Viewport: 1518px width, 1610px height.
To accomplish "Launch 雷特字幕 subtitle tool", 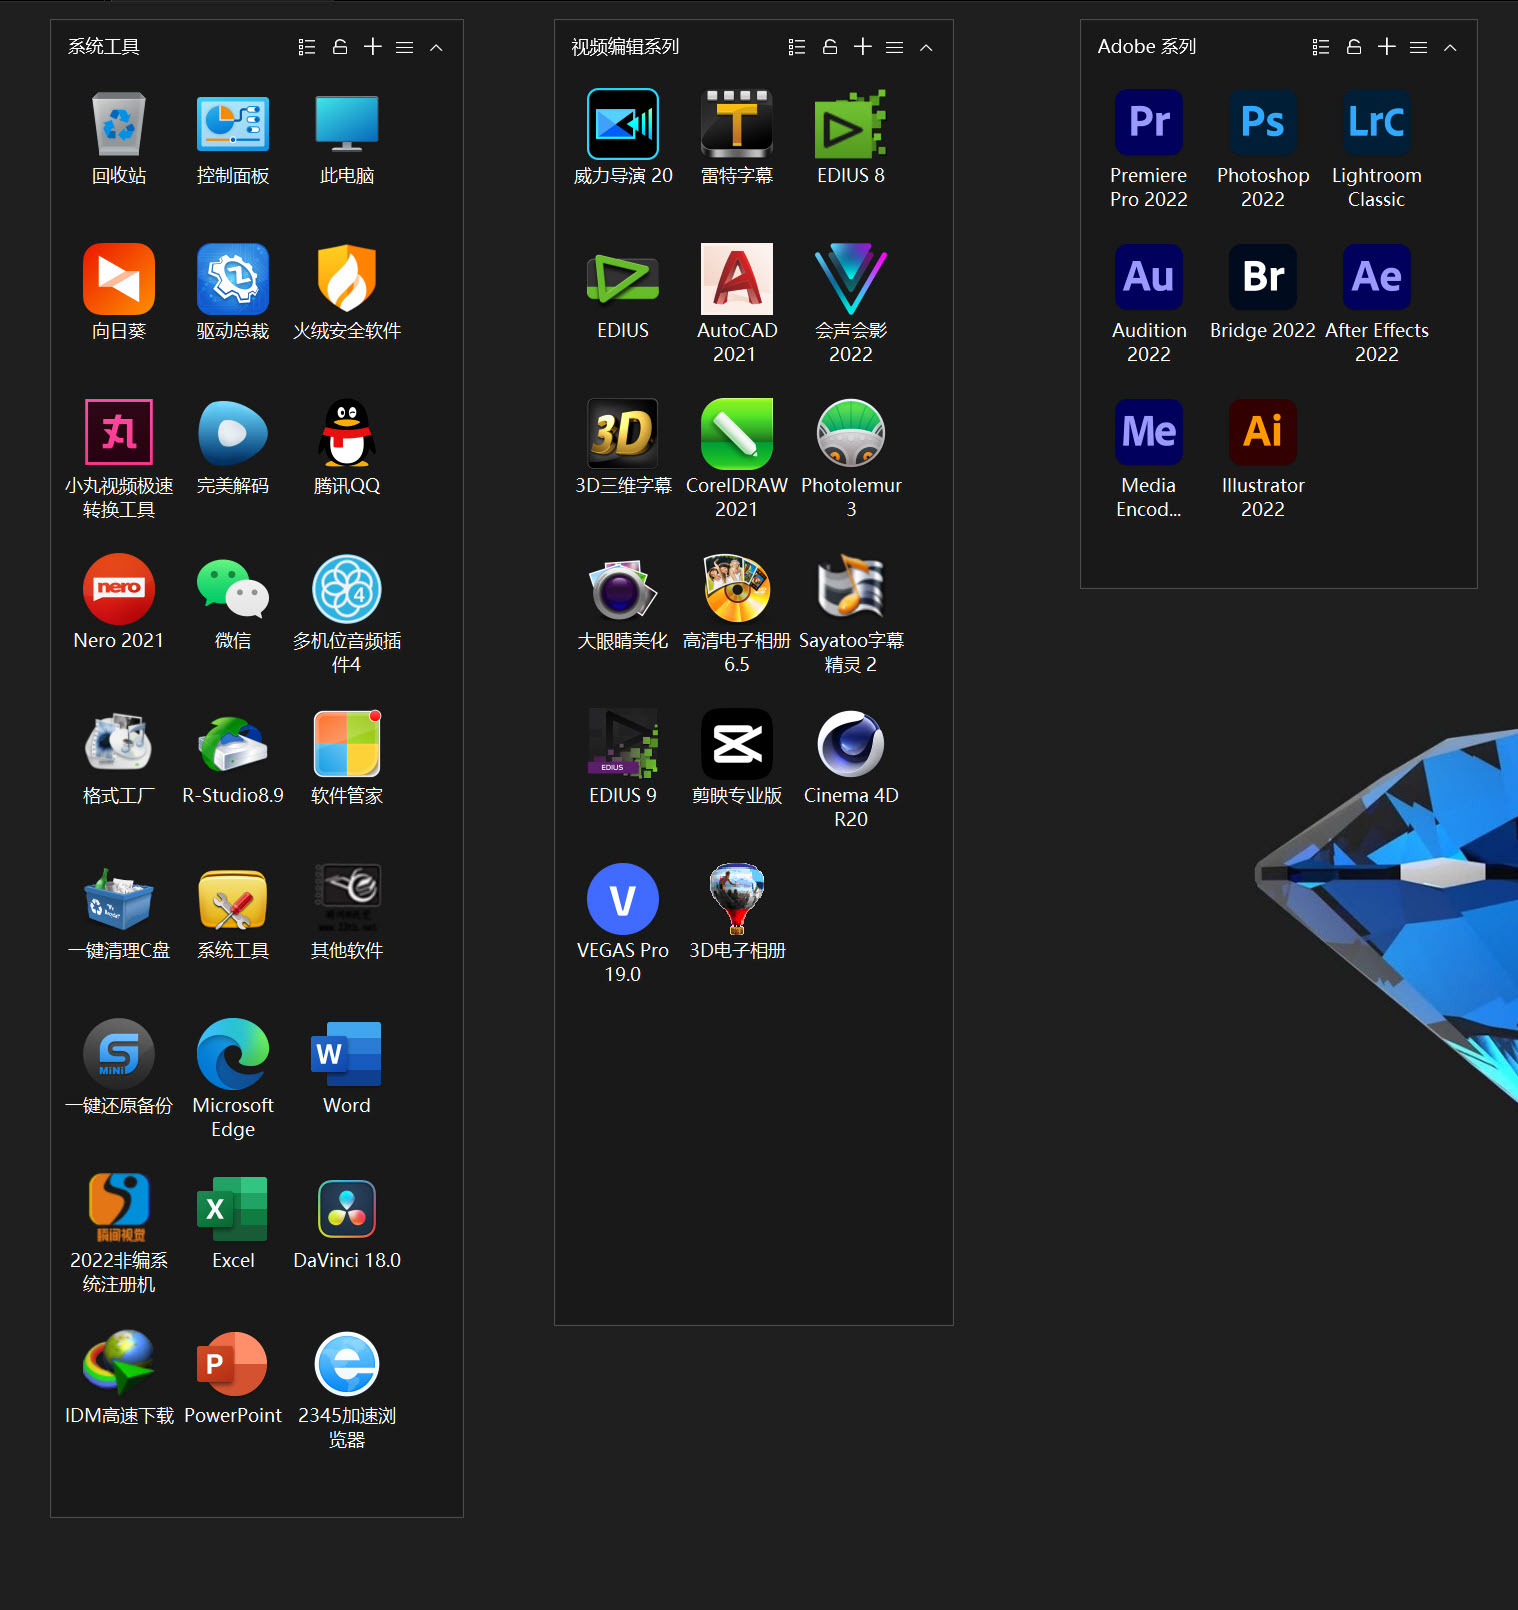I will pos(737,124).
